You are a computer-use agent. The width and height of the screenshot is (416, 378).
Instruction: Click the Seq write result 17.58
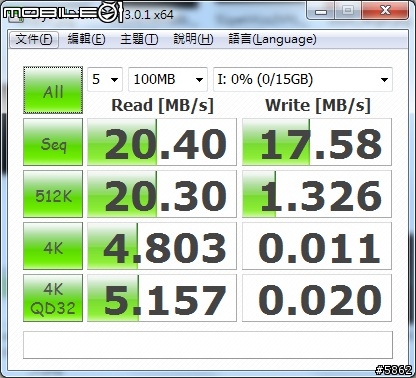click(x=317, y=142)
